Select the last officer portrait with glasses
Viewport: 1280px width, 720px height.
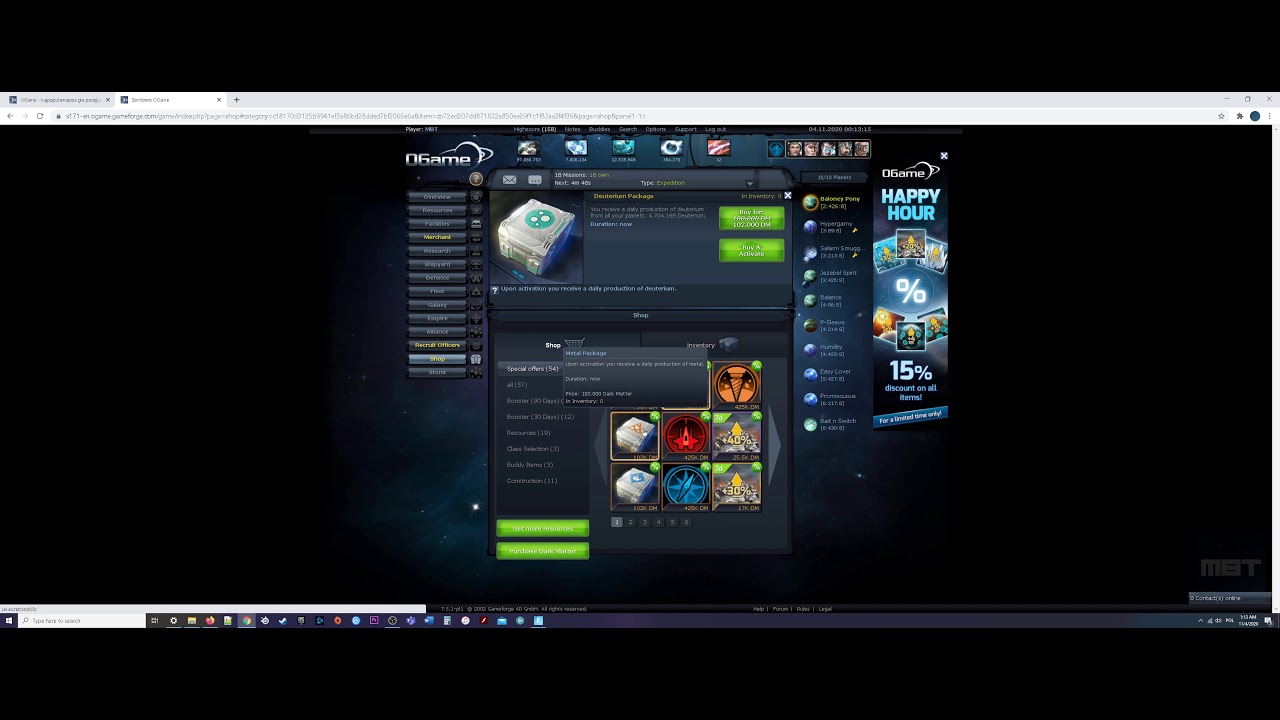coord(862,149)
